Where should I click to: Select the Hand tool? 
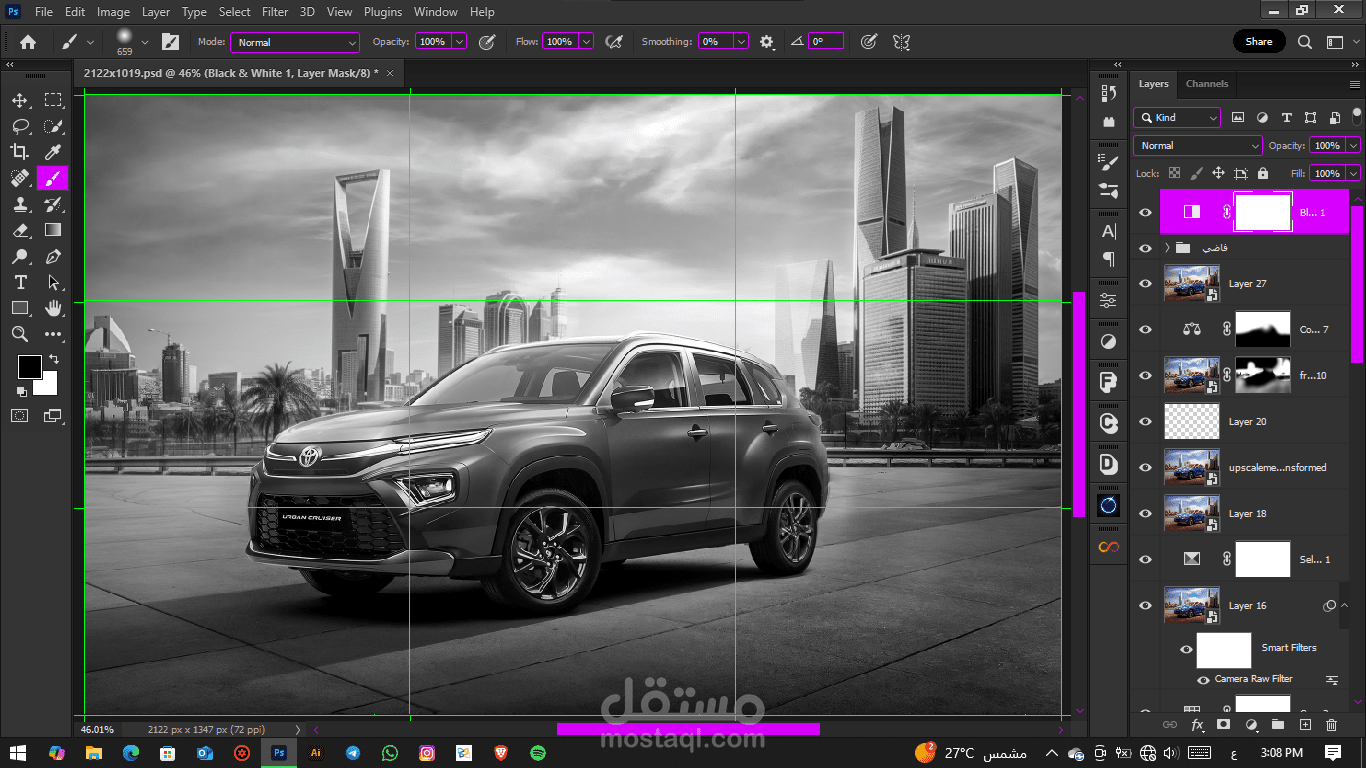pyautogui.click(x=53, y=308)
